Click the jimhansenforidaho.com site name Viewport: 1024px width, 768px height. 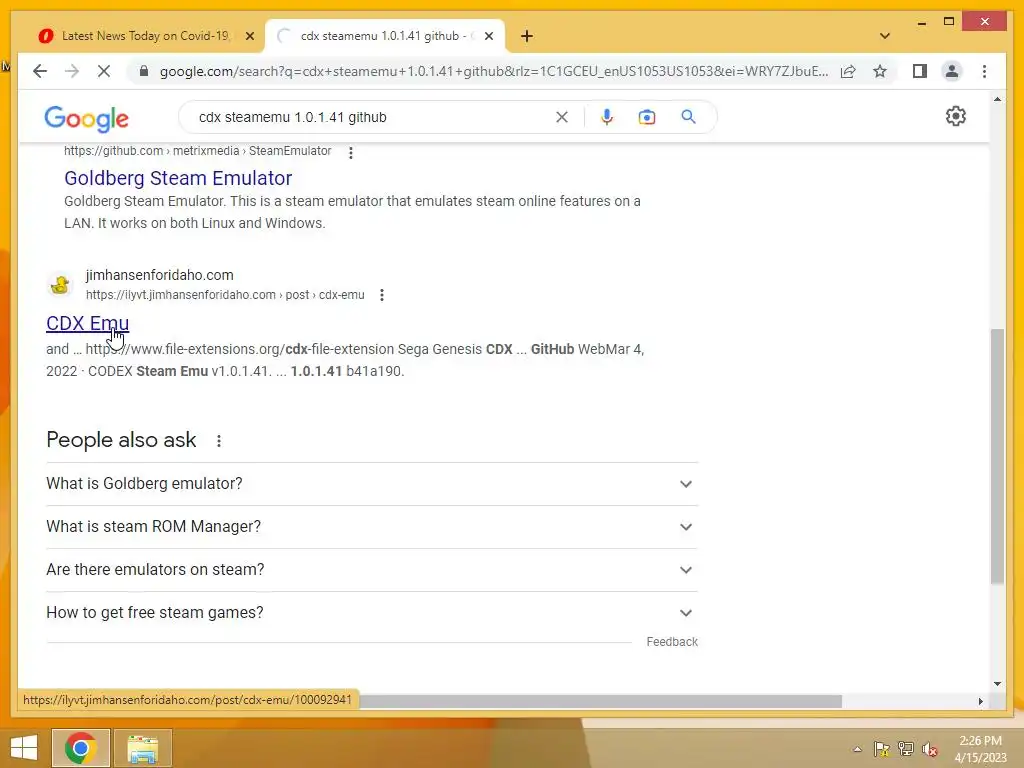click(x=159, y=275)
